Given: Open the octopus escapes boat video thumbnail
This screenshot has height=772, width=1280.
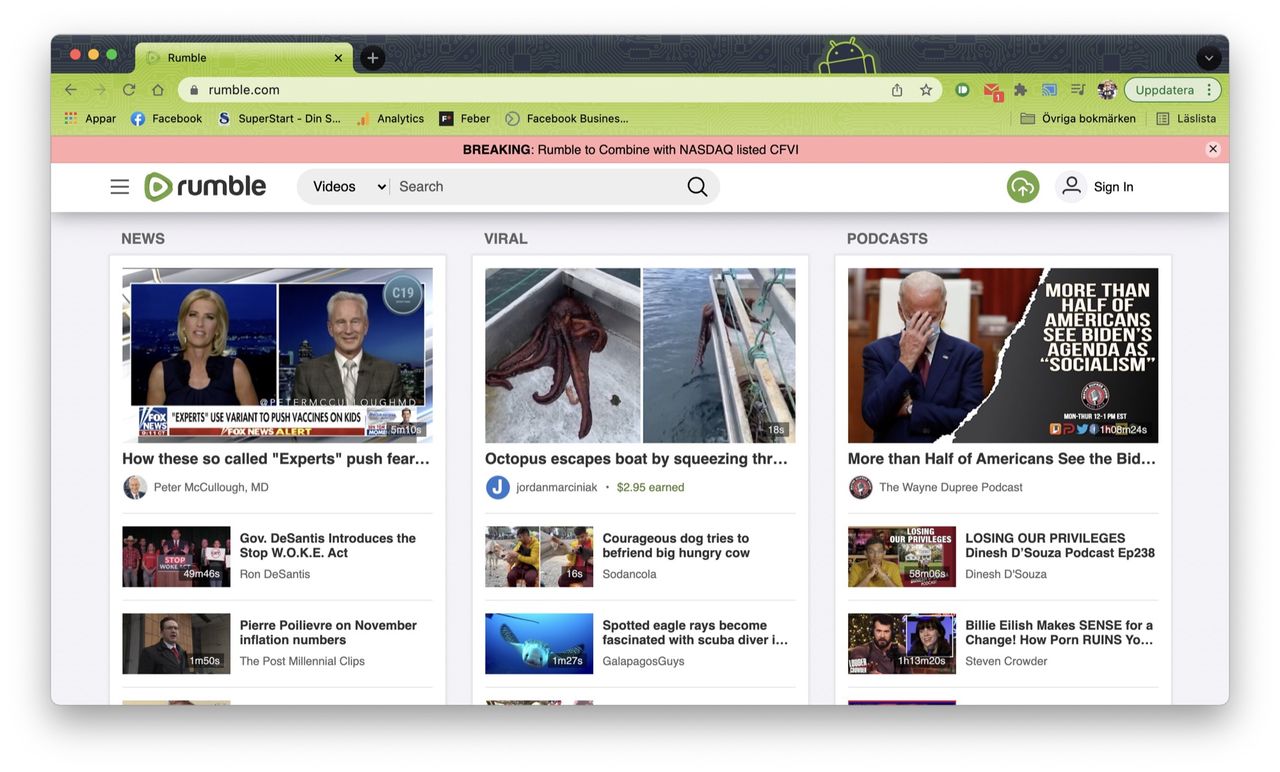Looking at the screenshot, I should point(640,355).
